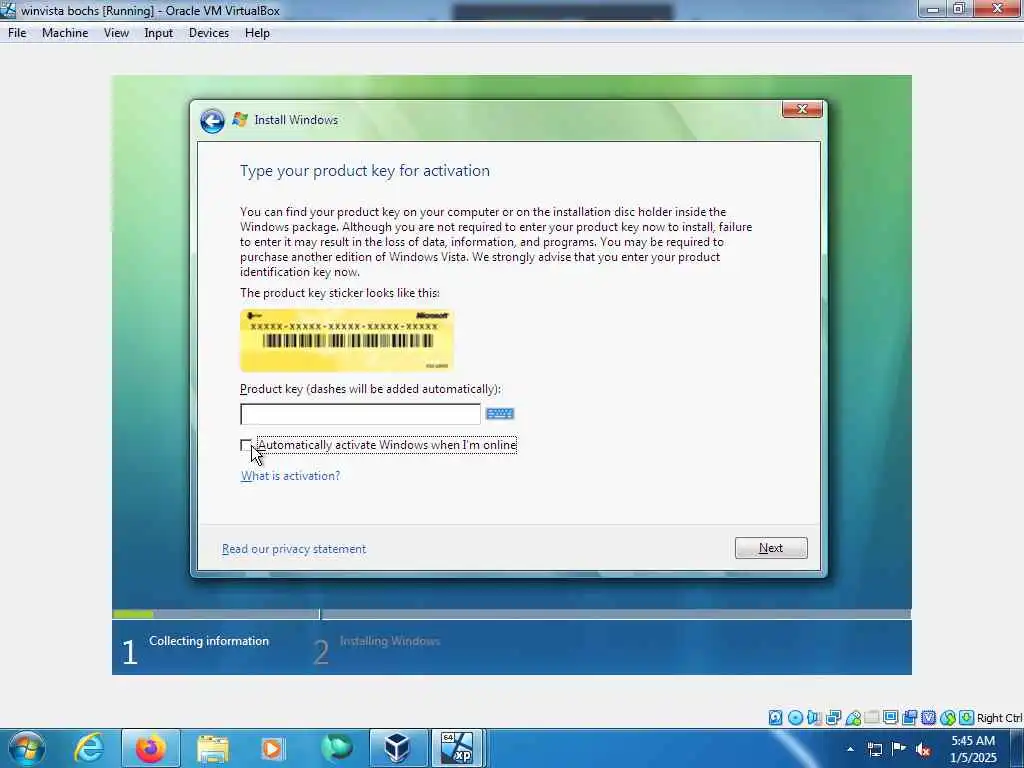Enable automatically activate Windows checkbox

246,445
